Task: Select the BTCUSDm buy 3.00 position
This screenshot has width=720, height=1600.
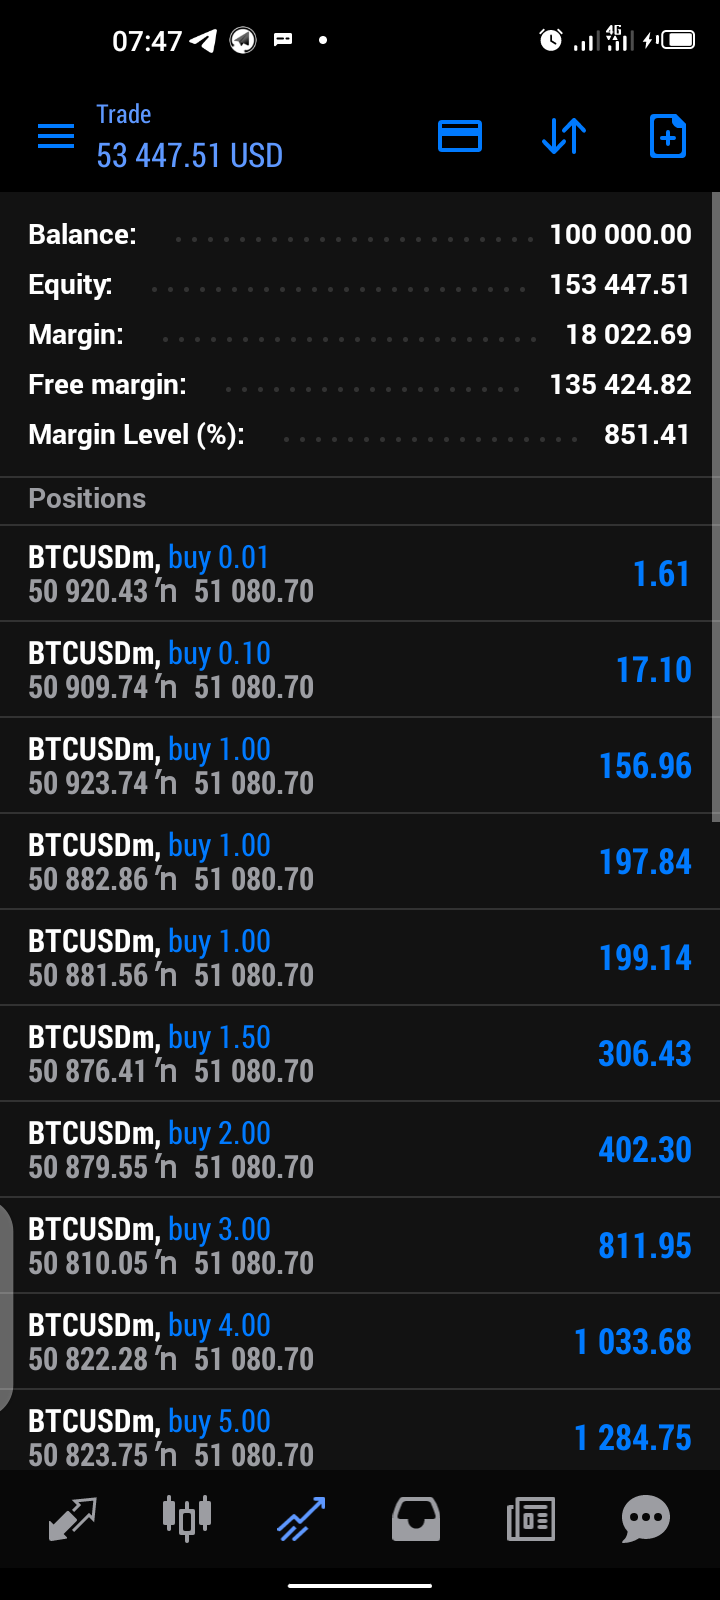Action: [360, 1246]
